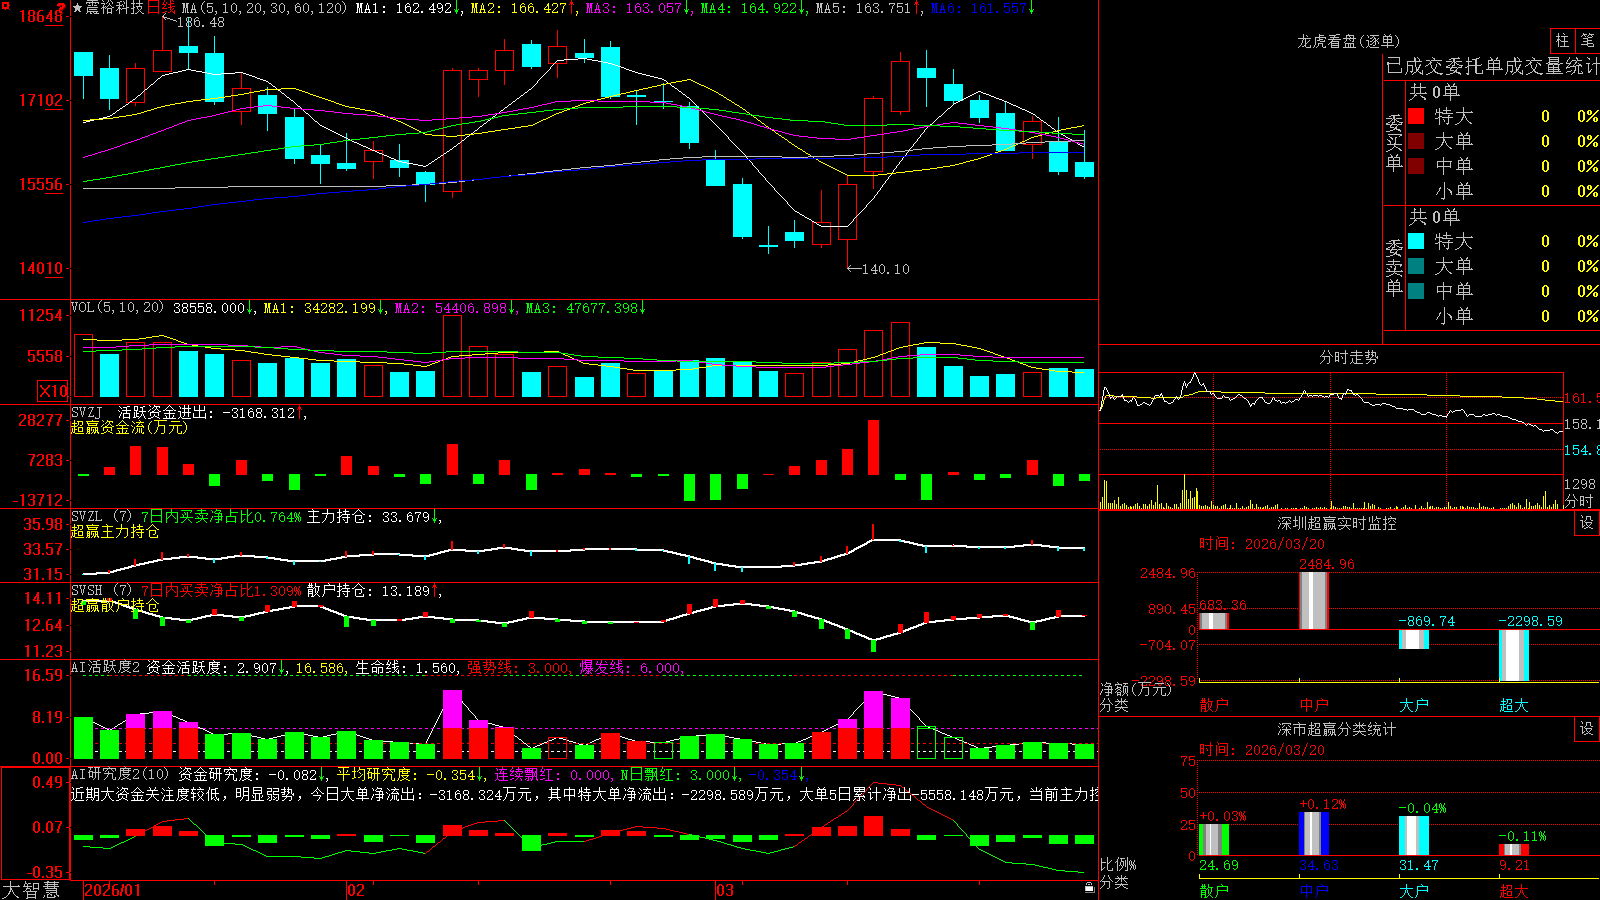Click the 超赢资金流(万元) yellow label
This screenshot has height=900, width=1600.
129,428
